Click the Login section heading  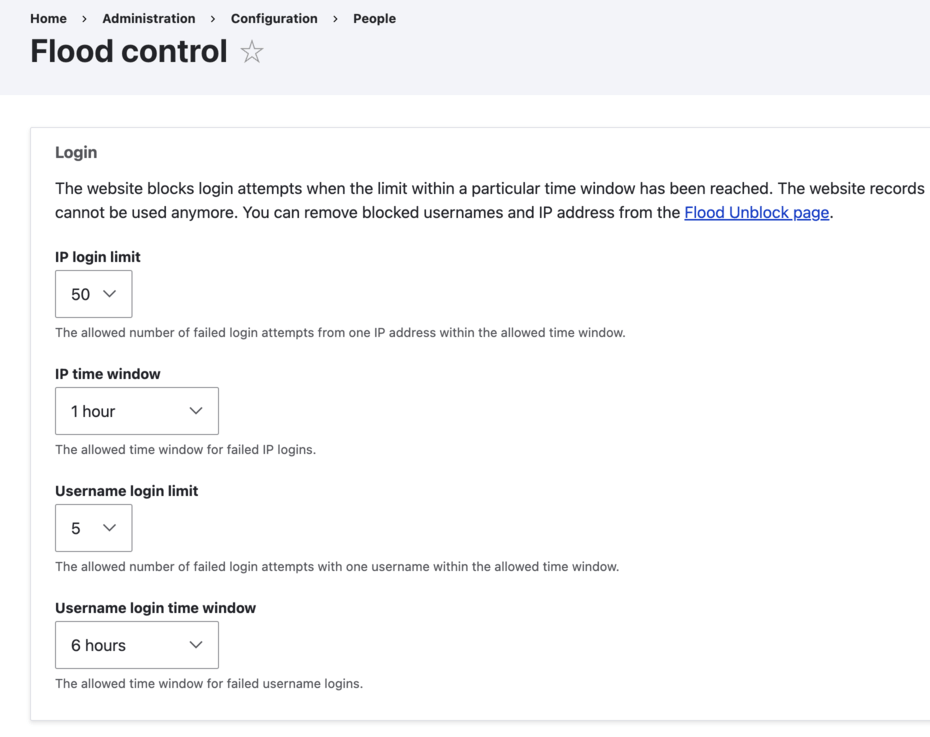click(x=76, y=152)
